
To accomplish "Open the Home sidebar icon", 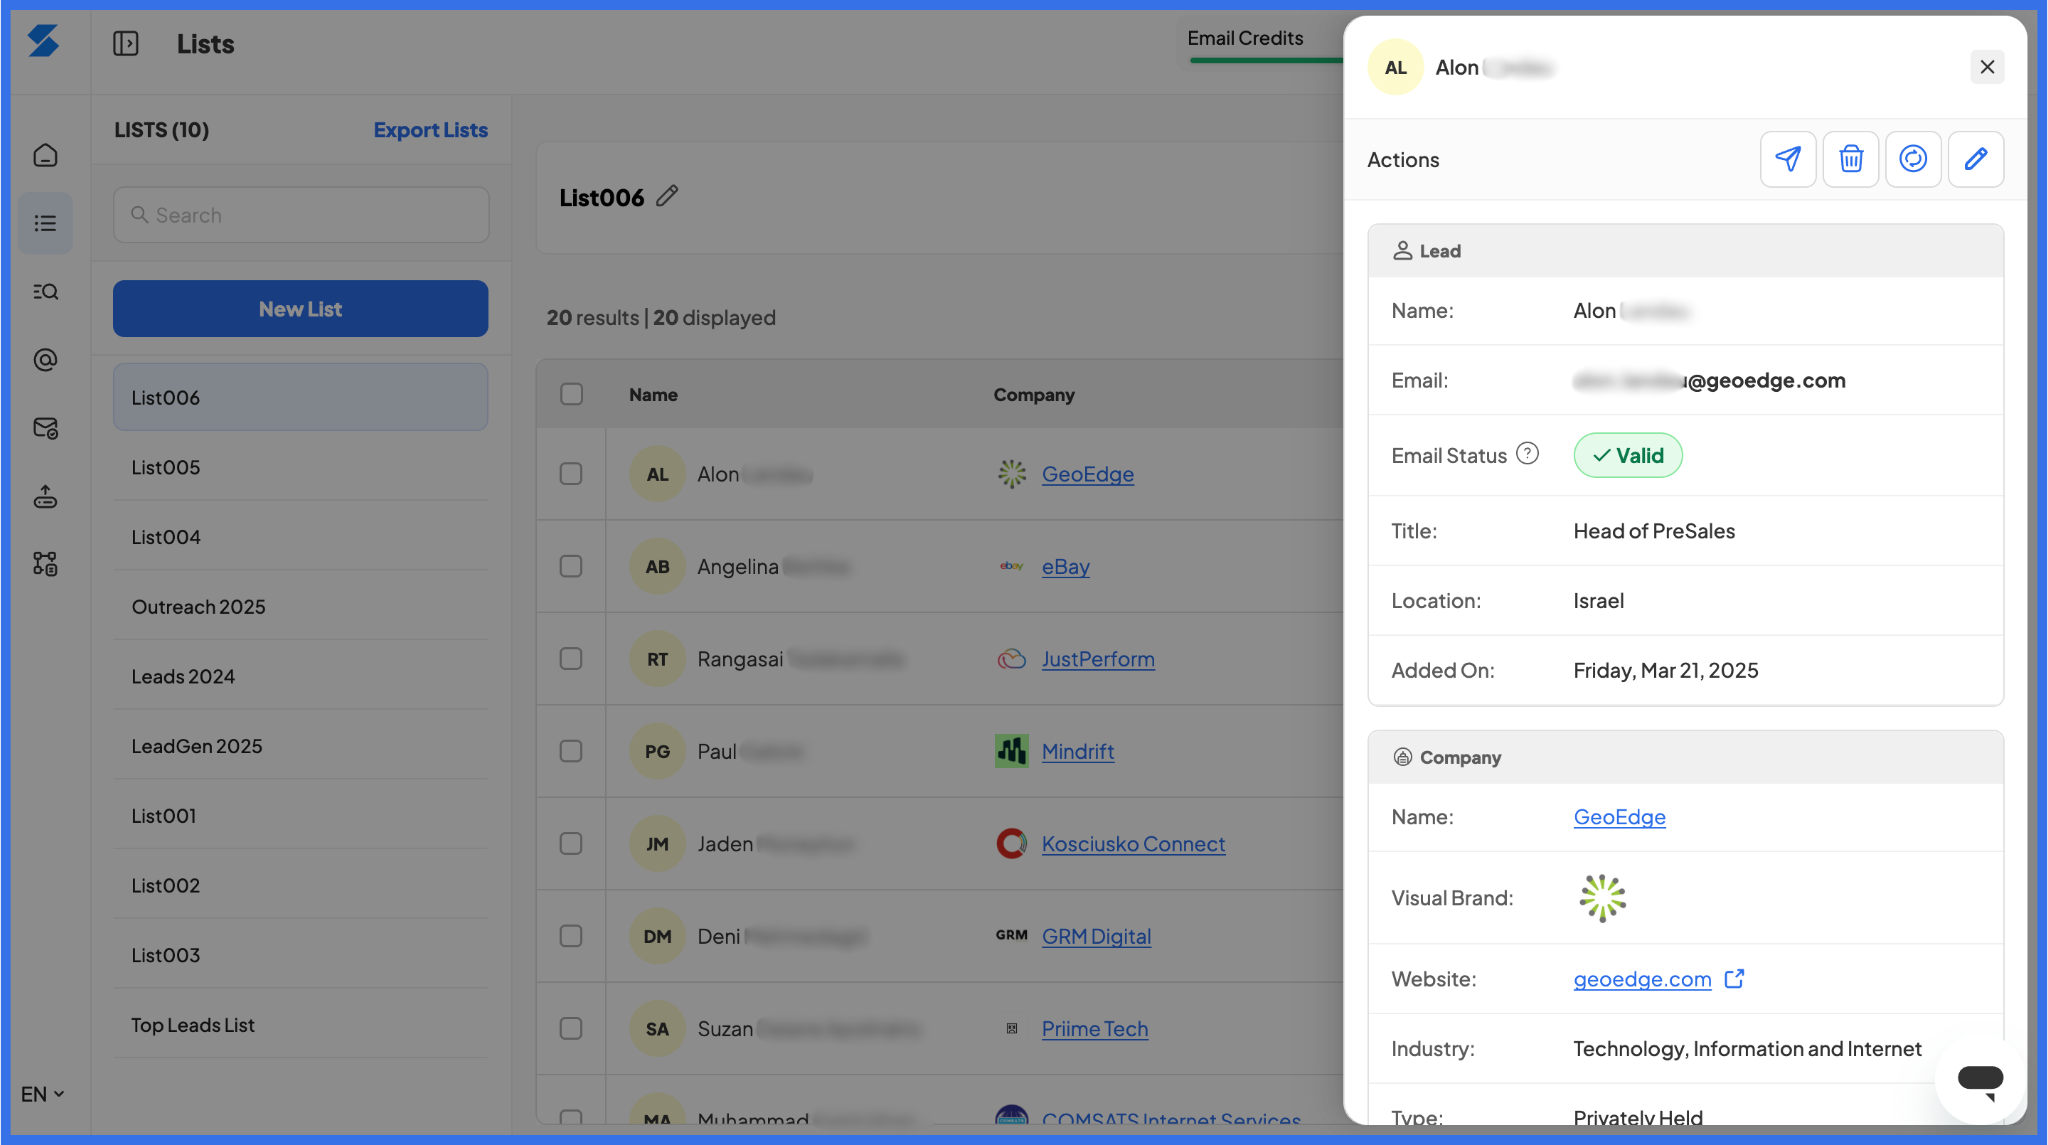I will (x=45, y=155).
